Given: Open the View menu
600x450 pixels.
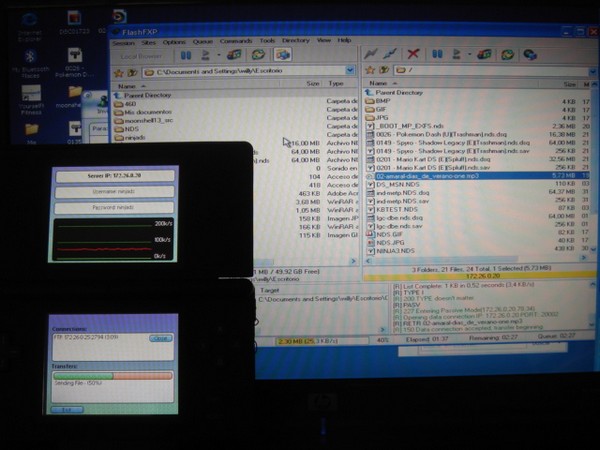Looking at the screenshot, I should (x=324, y=40).
